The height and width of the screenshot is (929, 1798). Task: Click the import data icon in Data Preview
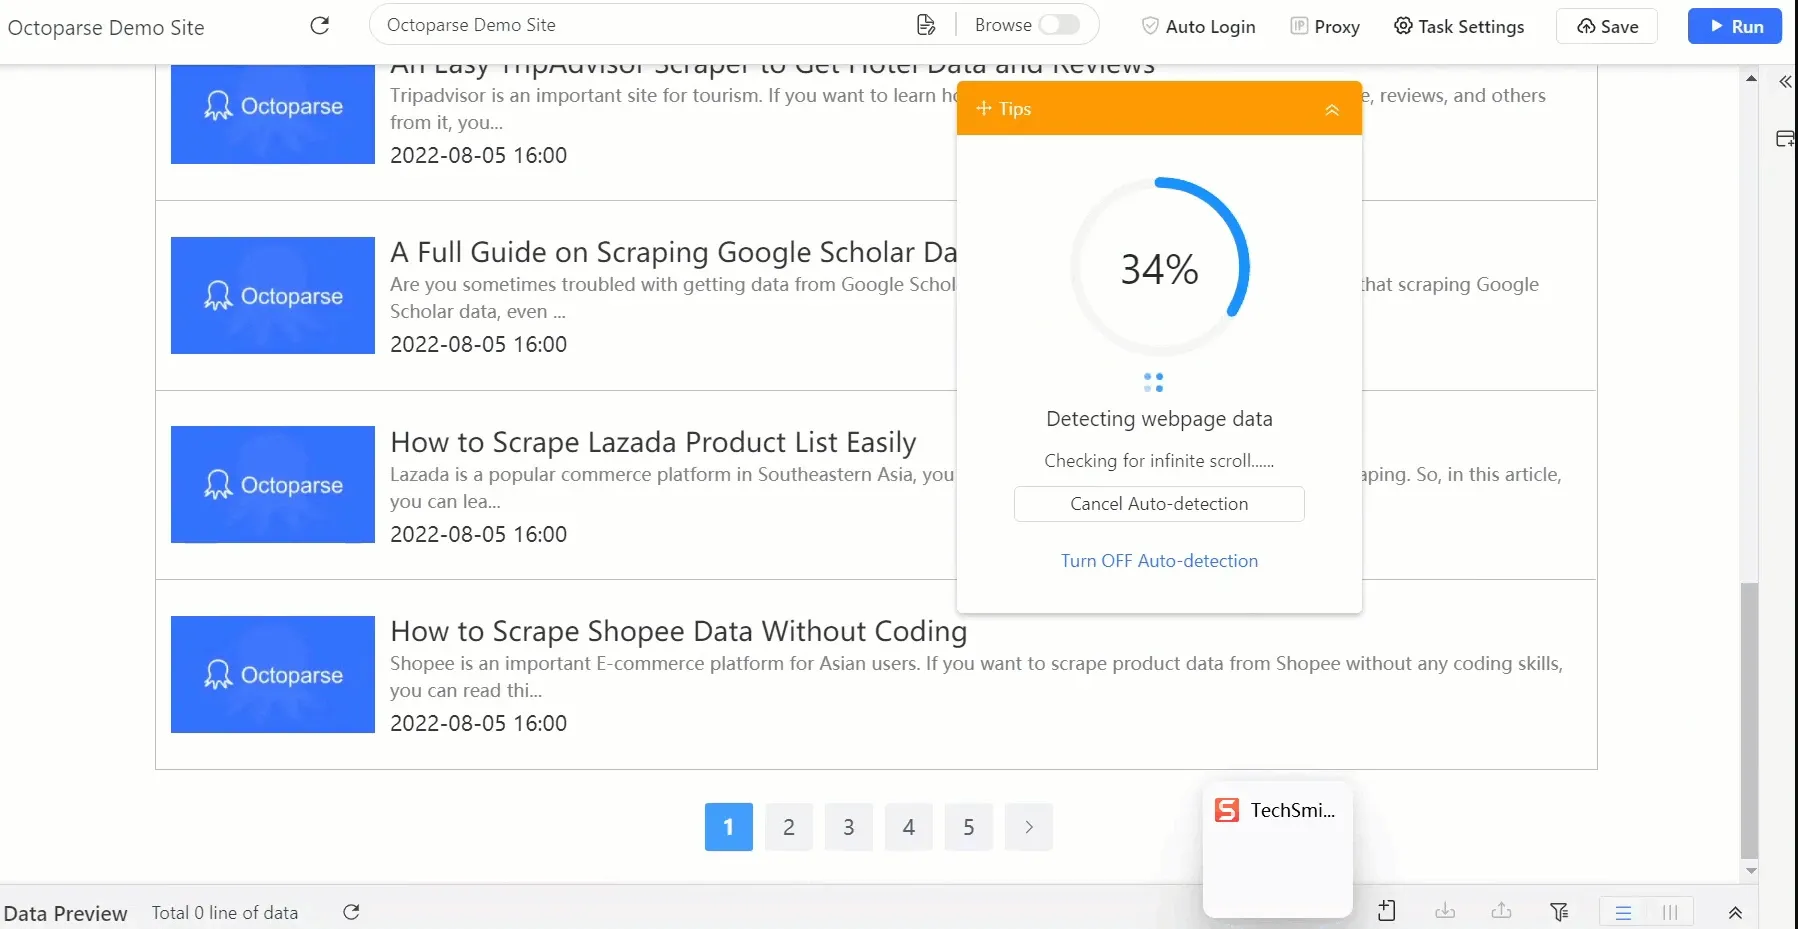(1445, 911)
